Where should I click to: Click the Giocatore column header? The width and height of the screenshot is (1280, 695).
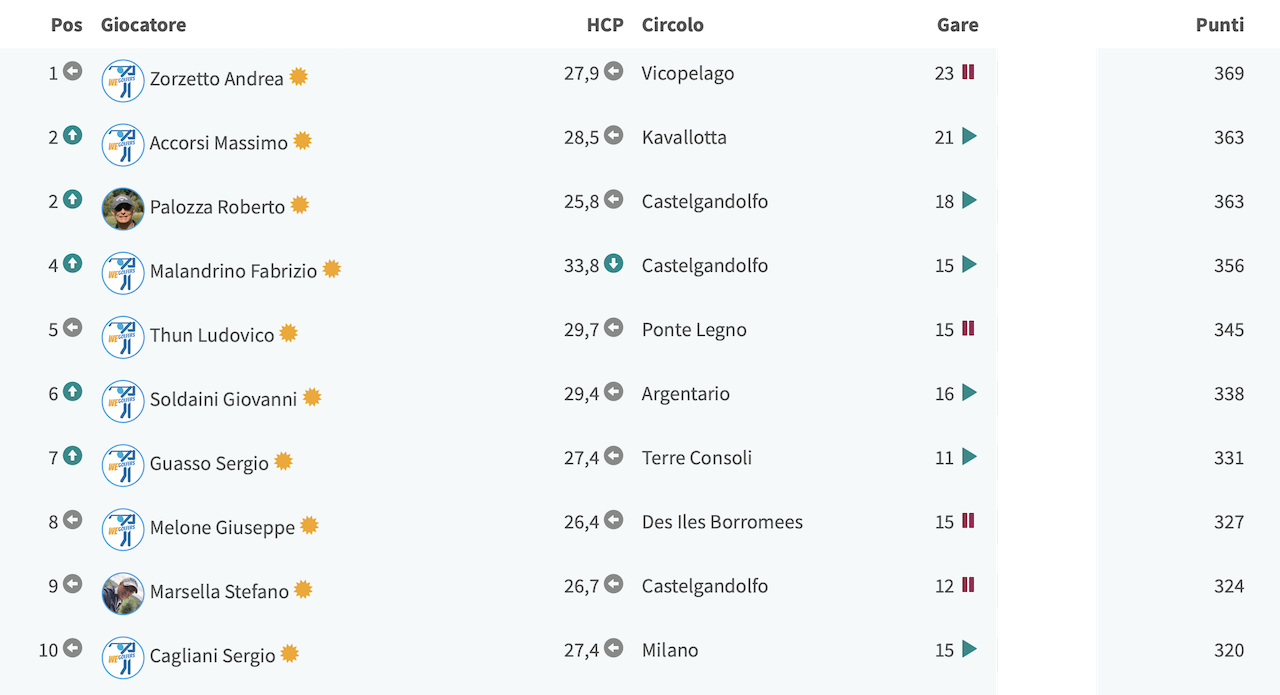click(143, 25)
